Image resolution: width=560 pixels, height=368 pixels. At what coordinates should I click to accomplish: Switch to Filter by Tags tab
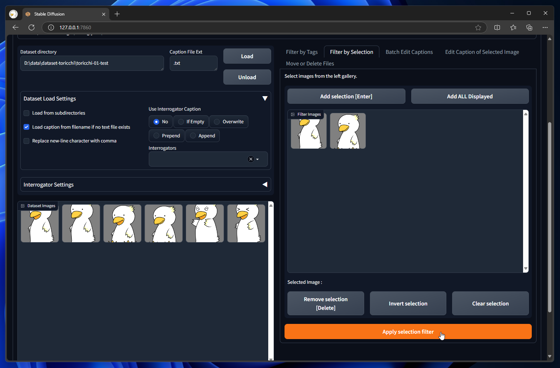(x=301, y=52)
